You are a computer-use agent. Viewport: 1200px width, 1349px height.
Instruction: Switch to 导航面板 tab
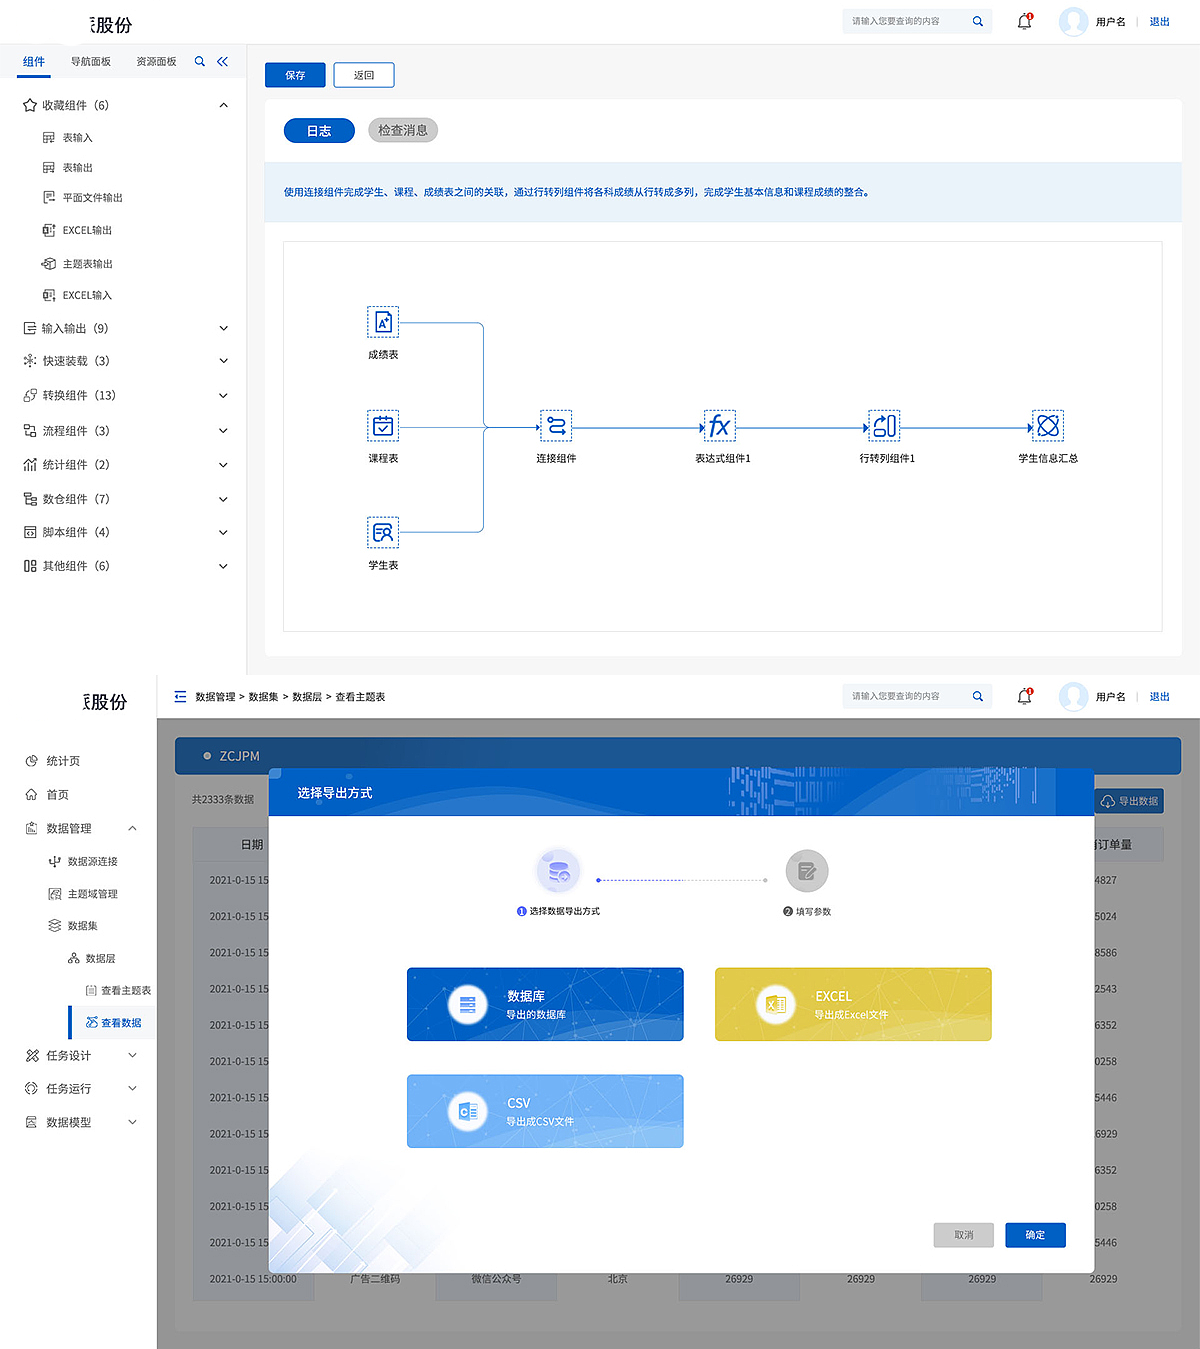point(91,62)
